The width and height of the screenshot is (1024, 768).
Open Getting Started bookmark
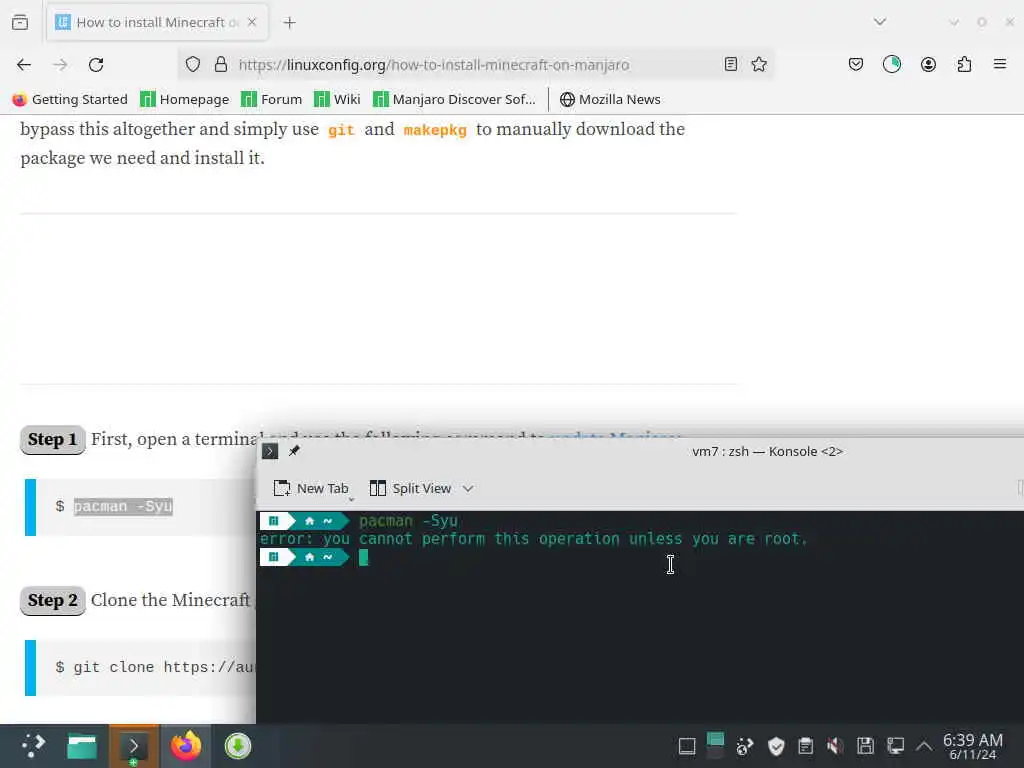click(70, 99)
